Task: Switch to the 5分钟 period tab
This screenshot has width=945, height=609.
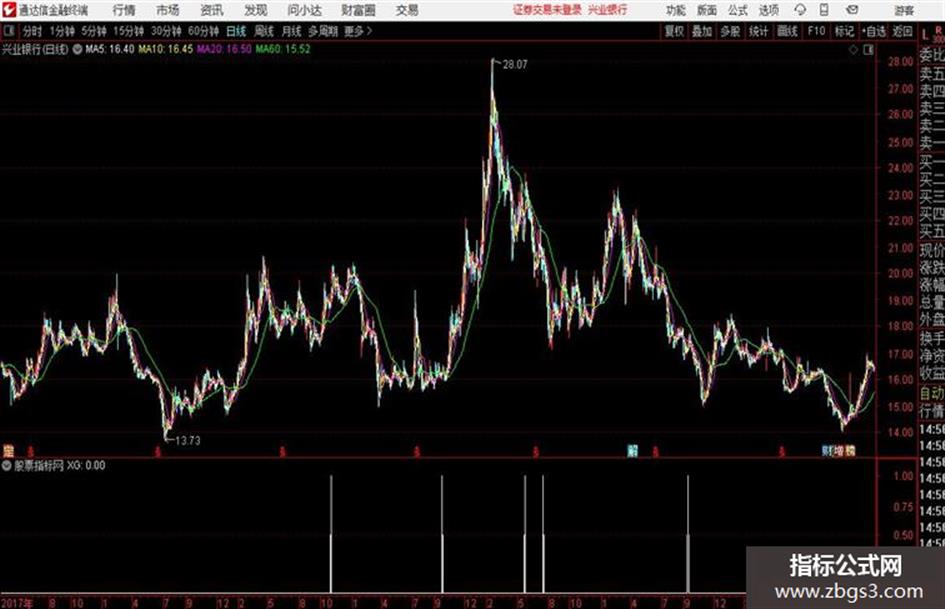Action: click(93, 31)
